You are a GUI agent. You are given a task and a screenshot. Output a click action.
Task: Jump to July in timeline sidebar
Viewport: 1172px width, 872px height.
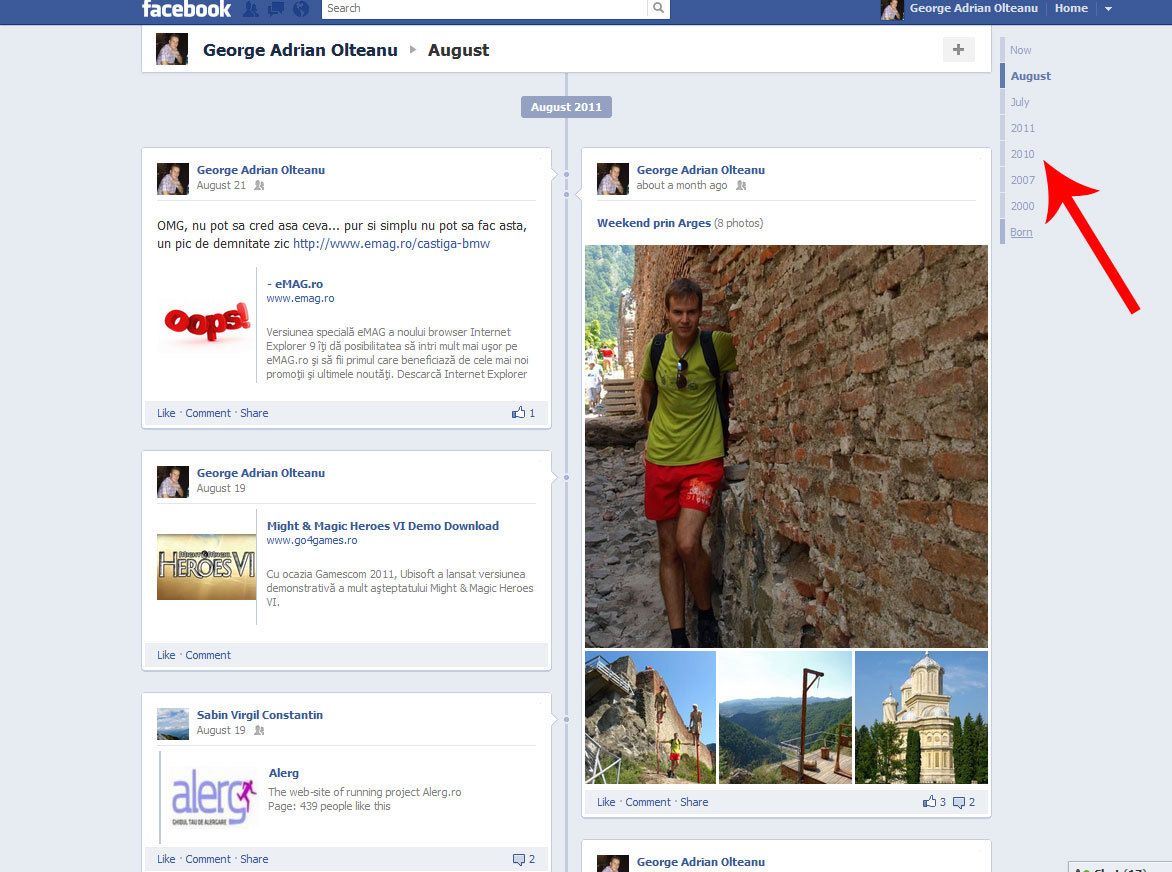[x=1020, y=102]
